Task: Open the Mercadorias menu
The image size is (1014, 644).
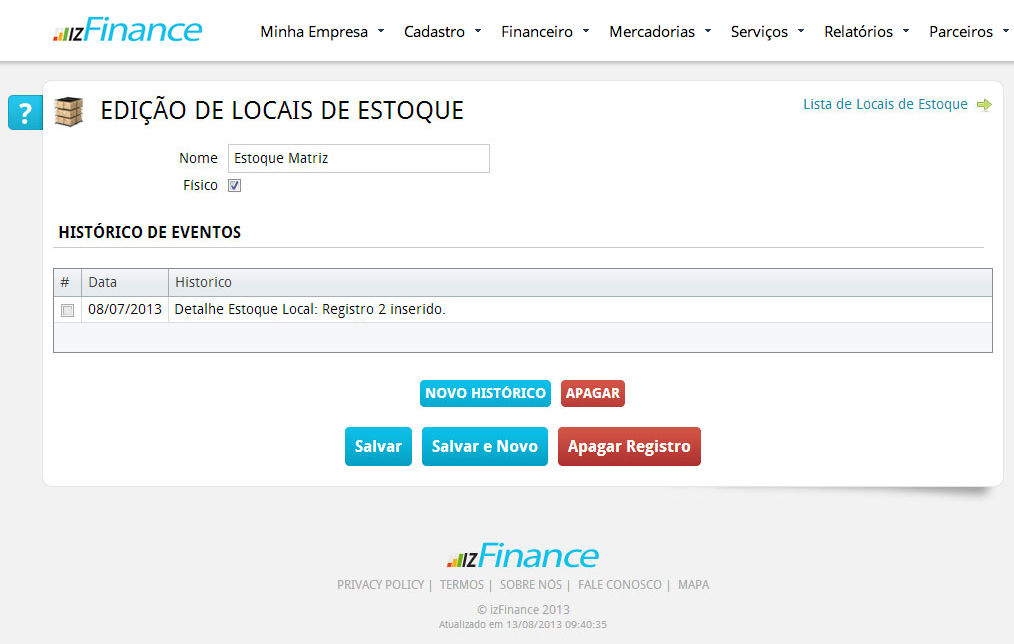Action: tap(660, 32)
